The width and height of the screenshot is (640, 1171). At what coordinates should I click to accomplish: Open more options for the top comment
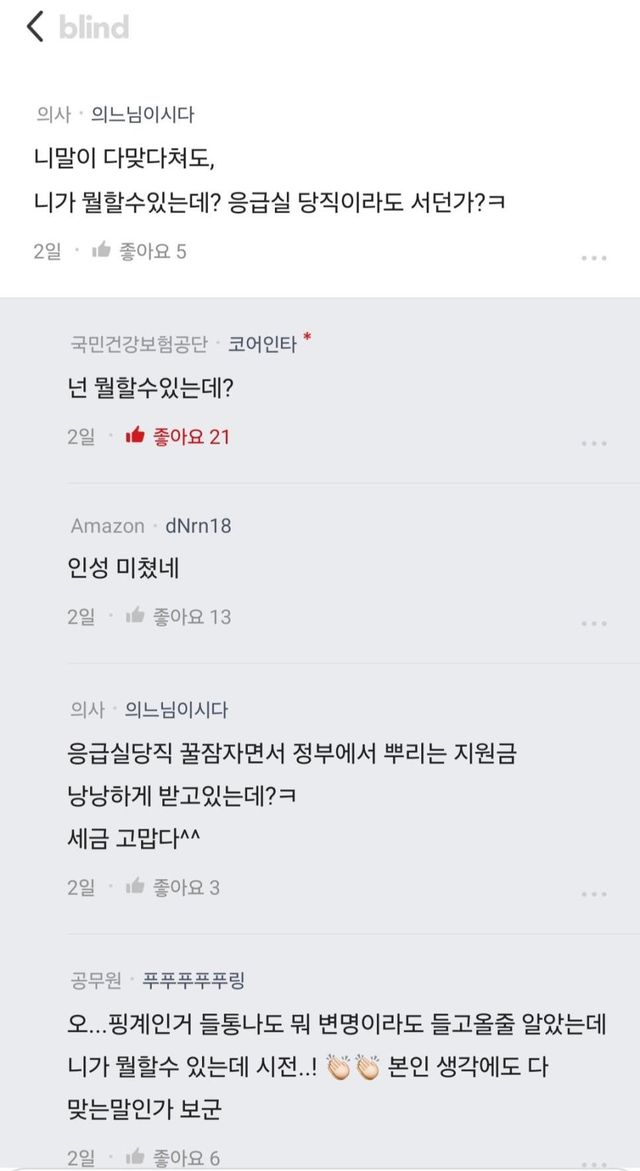(594, 258)
